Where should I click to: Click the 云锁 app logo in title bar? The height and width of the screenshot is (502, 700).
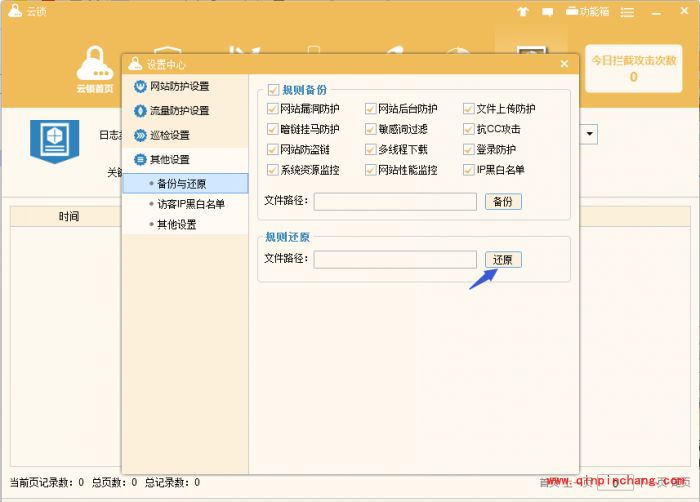(15, 10)
